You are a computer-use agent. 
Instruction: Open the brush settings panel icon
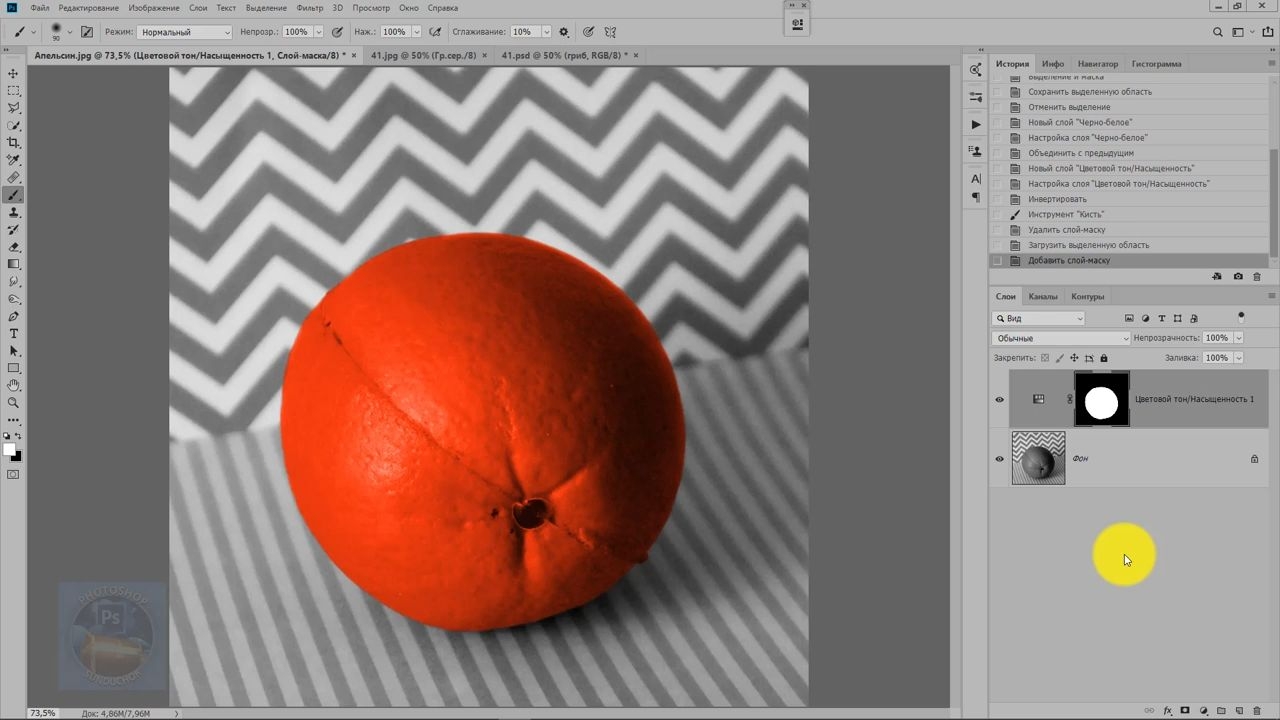87,32
